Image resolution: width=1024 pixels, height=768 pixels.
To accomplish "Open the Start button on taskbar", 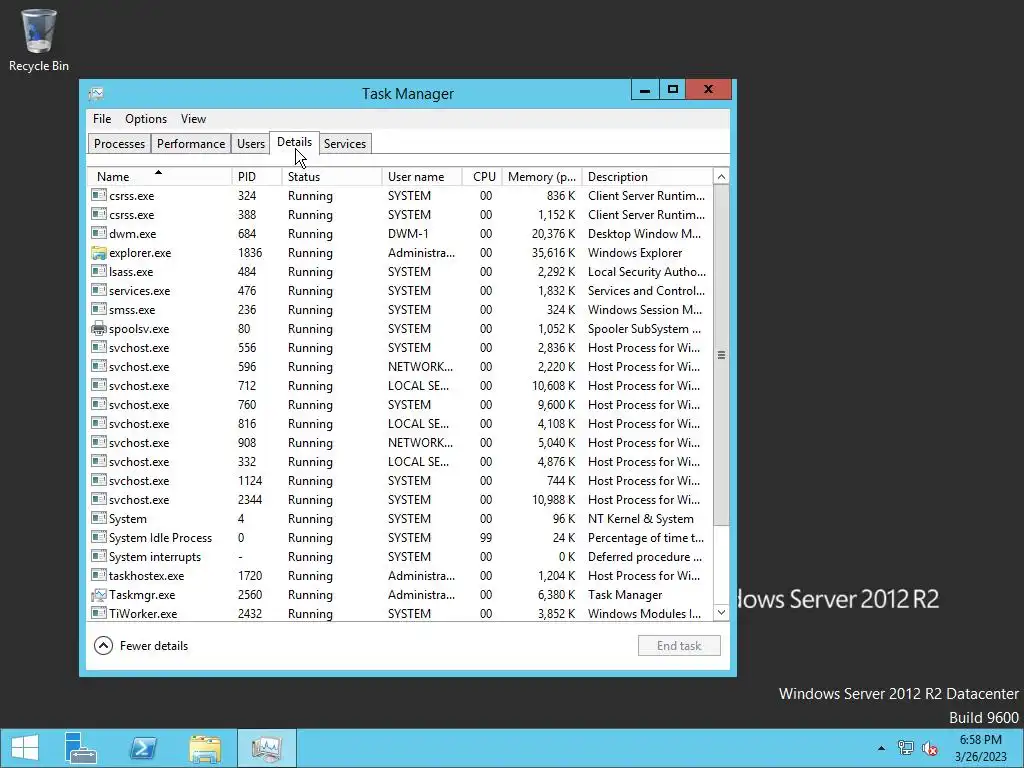I will [x=25, y=748].
